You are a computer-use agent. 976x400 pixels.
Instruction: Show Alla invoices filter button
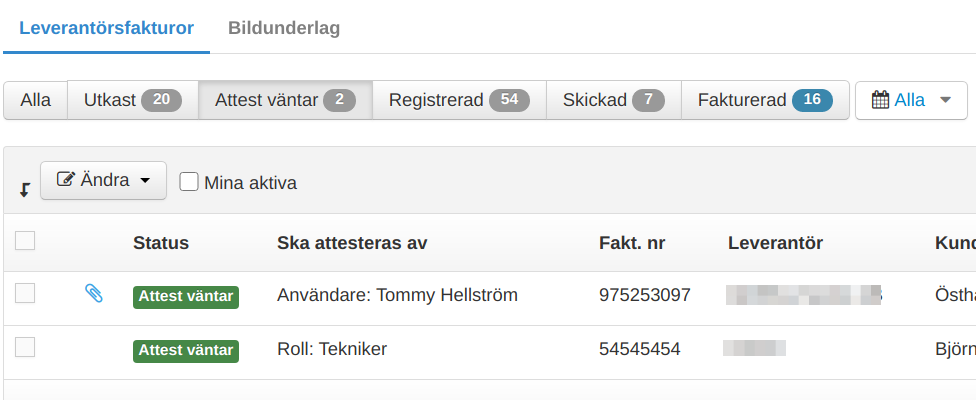point(35,100)
